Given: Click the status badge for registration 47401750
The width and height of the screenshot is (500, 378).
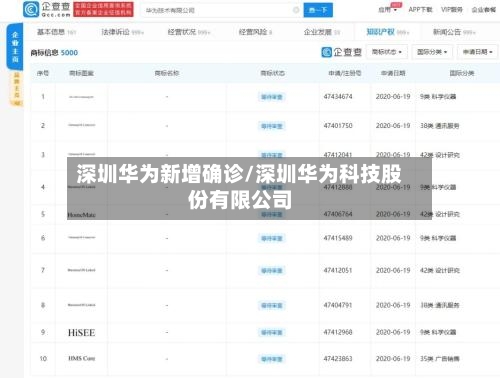Looking at the screenshot, I should 272,126.
